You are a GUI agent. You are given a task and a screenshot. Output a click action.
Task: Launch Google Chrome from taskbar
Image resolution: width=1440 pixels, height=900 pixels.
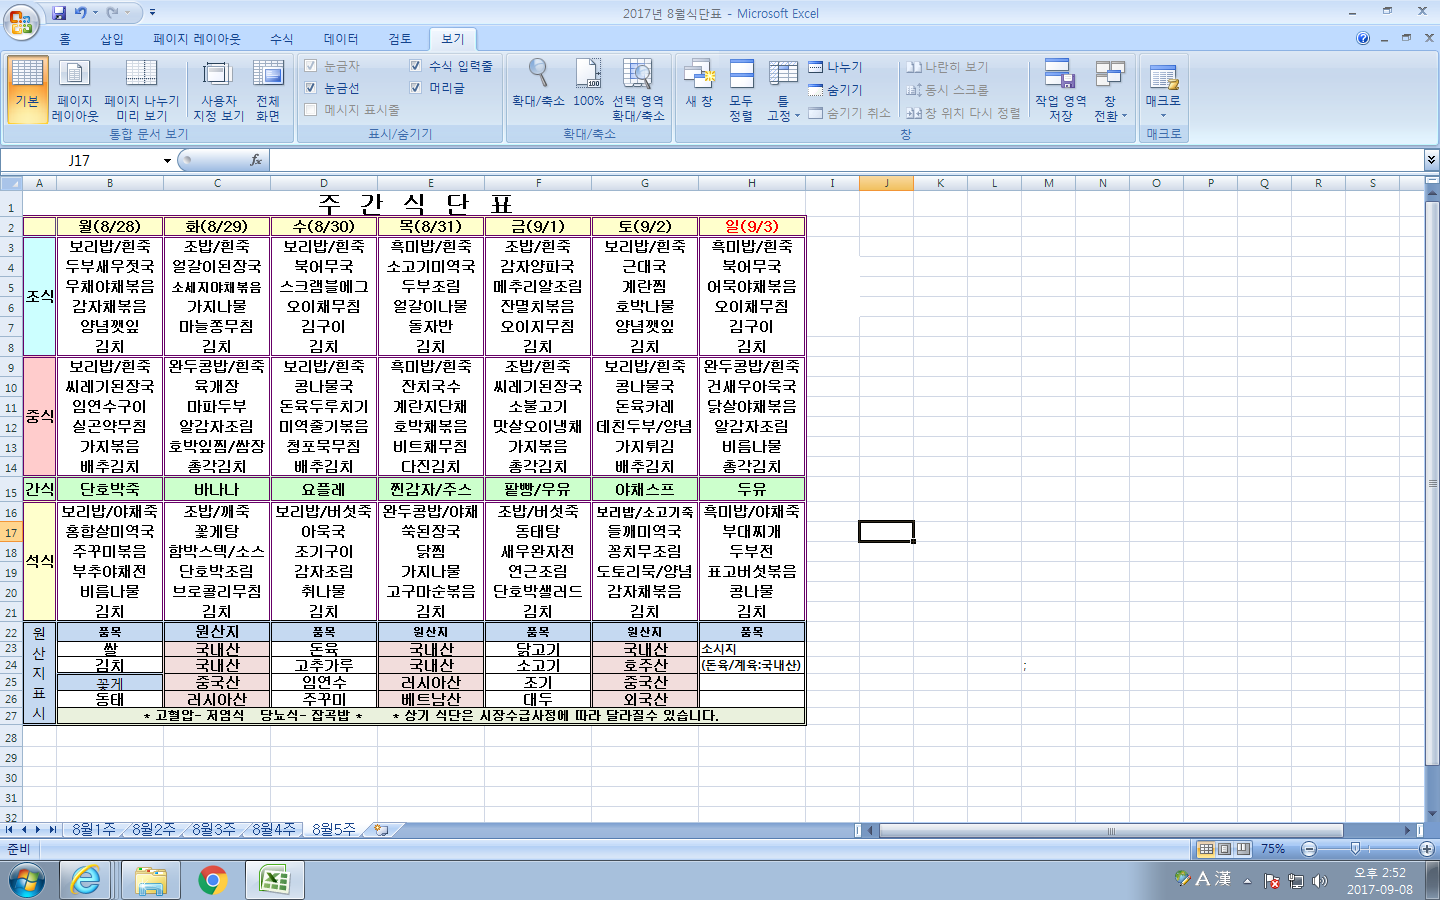click(x=212, y=880)
